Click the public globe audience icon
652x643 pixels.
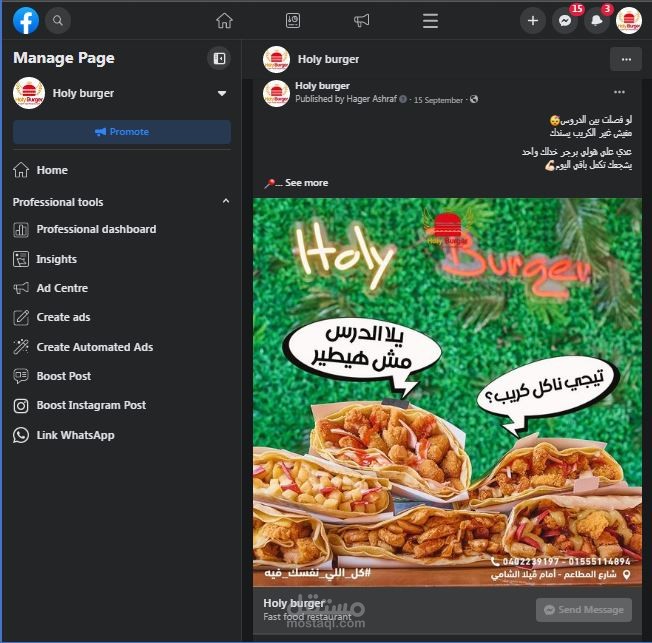tap(474, 99)
